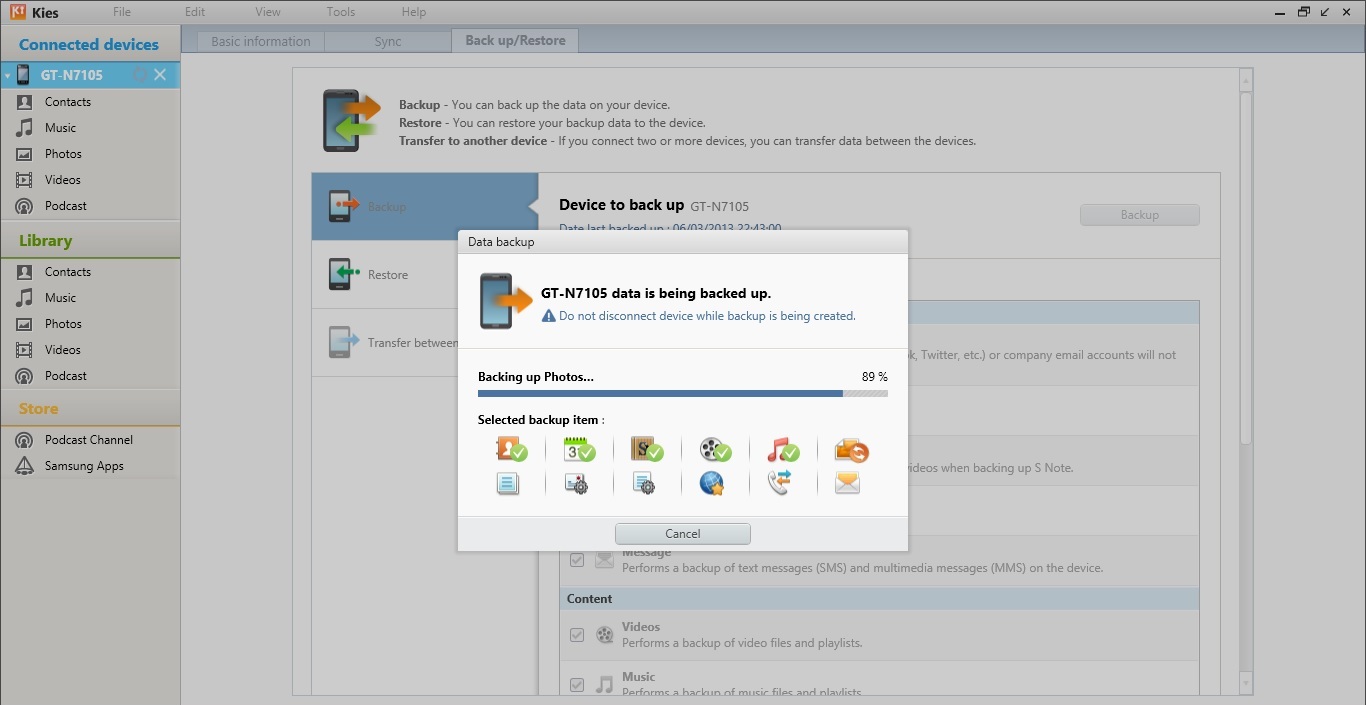Screen dimensions: 1366x705
Task: Click the Podcast icon under Connected devices
Action: [24, 206]
